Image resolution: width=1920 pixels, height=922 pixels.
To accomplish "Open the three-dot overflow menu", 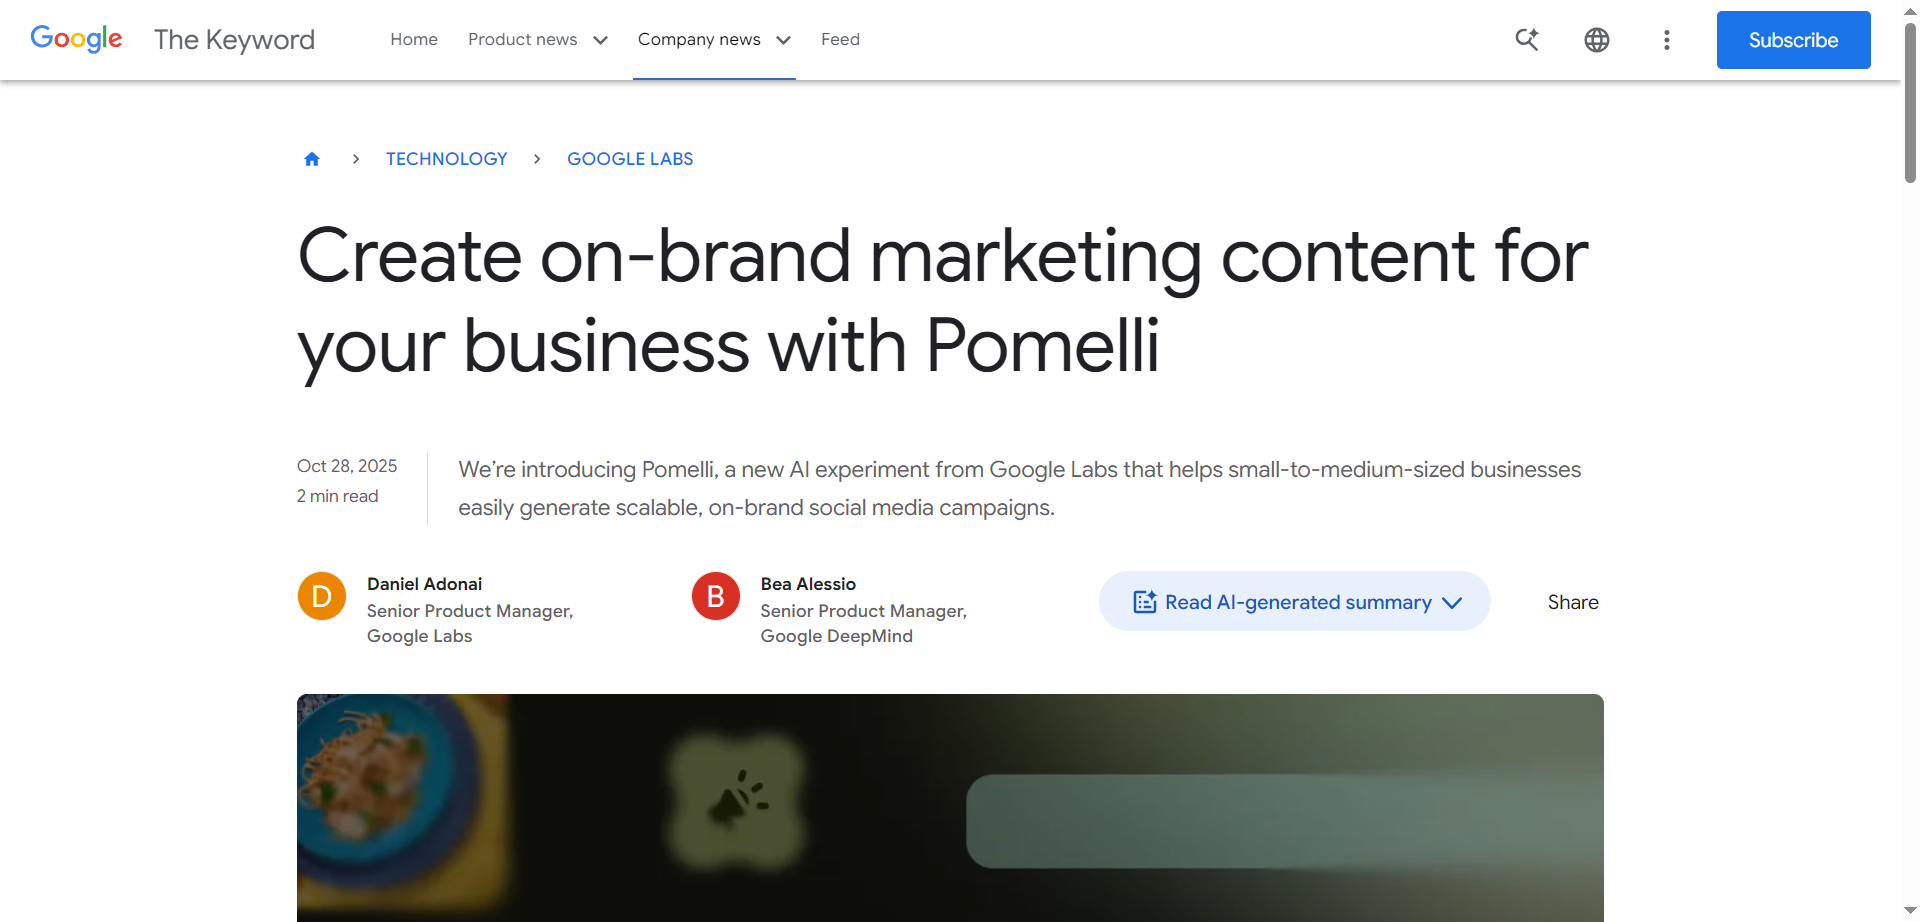I will tap(1666, 39).
